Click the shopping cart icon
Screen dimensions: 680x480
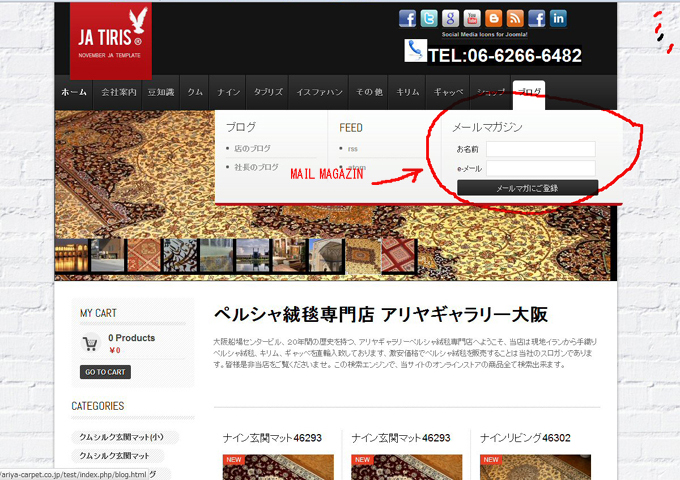click(90, 344)
